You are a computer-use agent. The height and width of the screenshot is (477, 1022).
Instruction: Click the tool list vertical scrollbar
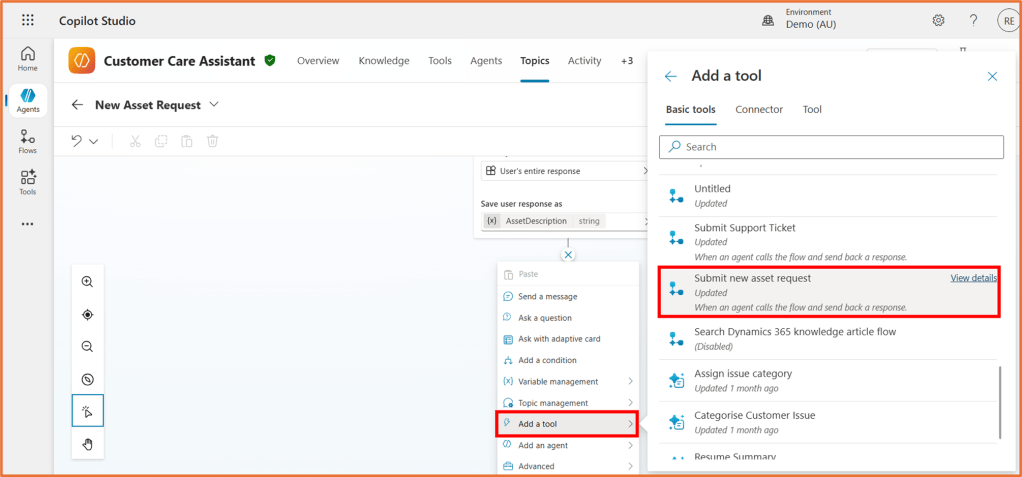point(1000,401)
